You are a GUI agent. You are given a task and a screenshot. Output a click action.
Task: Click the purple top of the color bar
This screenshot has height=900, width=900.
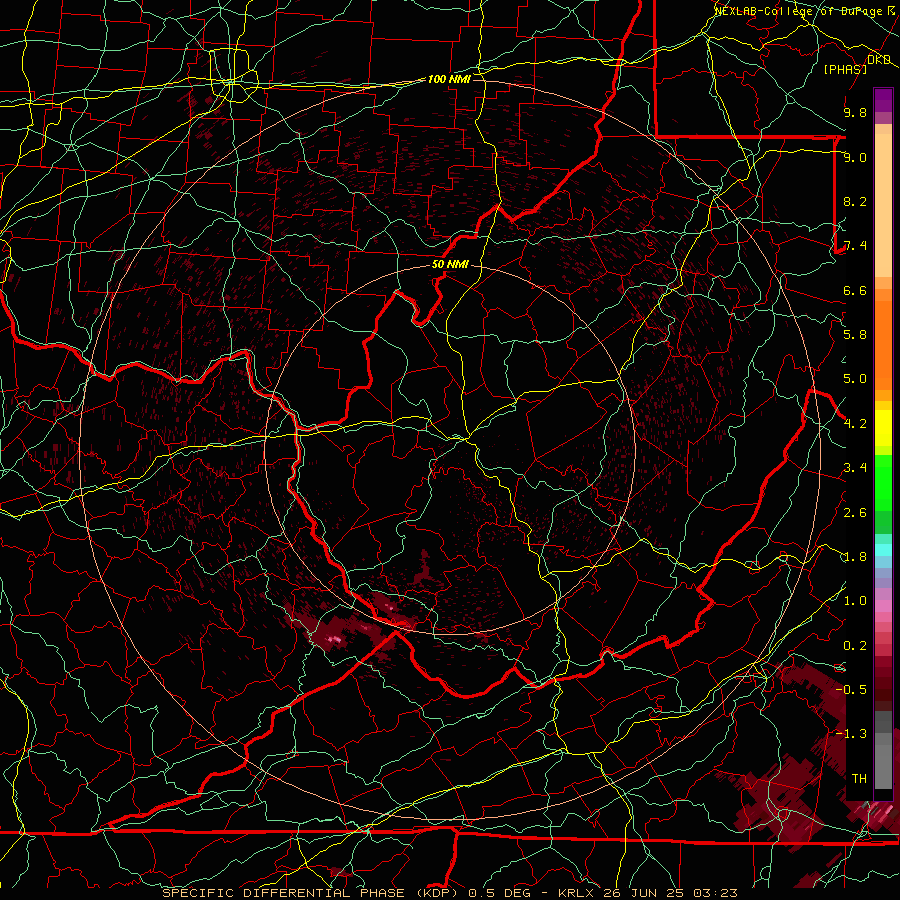(x=883, y=100)
